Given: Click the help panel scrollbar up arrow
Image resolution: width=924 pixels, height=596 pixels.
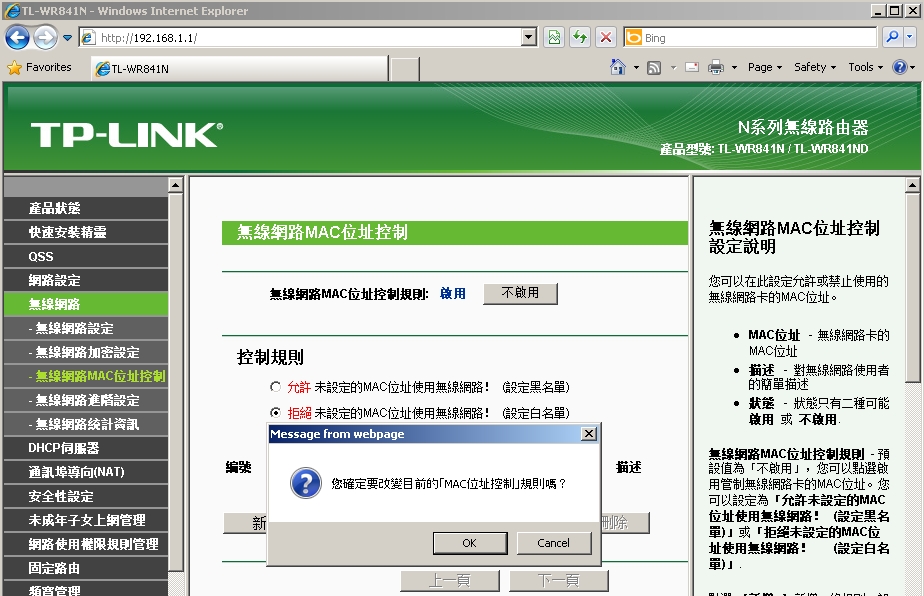Looking at the screenshot, I should [x=912, y=185].
